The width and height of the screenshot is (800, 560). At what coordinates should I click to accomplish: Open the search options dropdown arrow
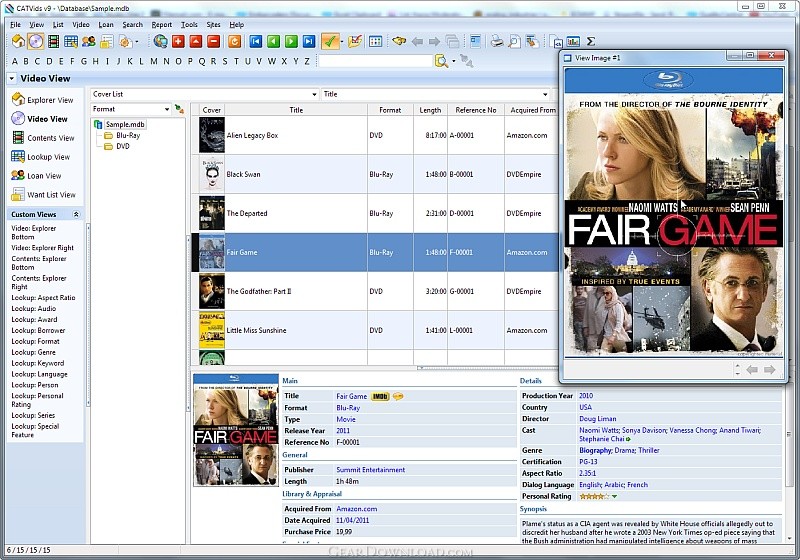point(454,62)
